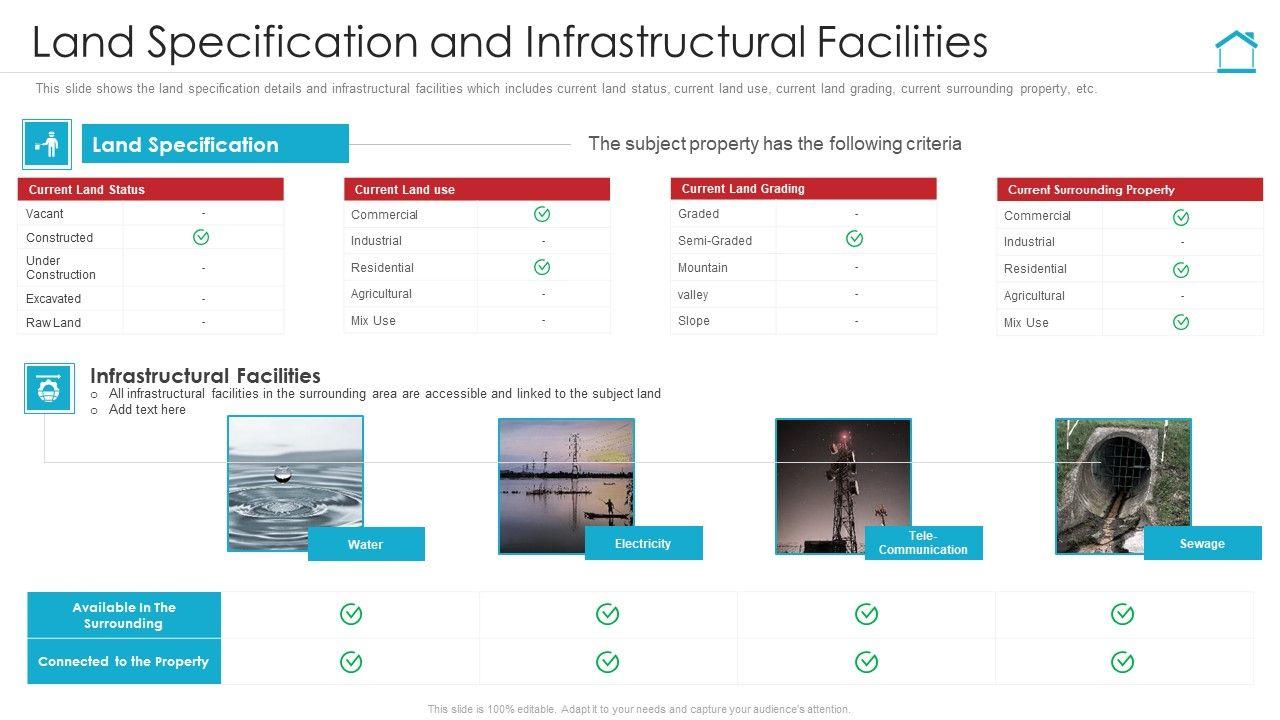
Task: Click Commercial label in Current Land use table
Action: pos(384,214)
